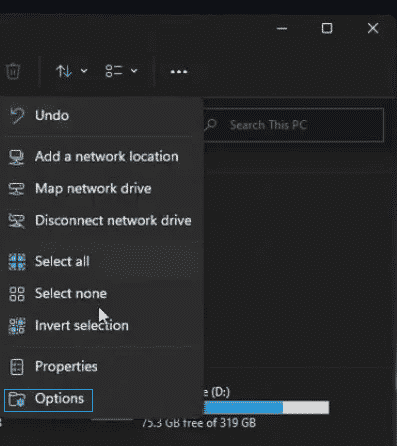Screen dimensions: 397x446
Task: Click the Undo arrow icon
Action: pyautogui.click(x=17, y=115)
